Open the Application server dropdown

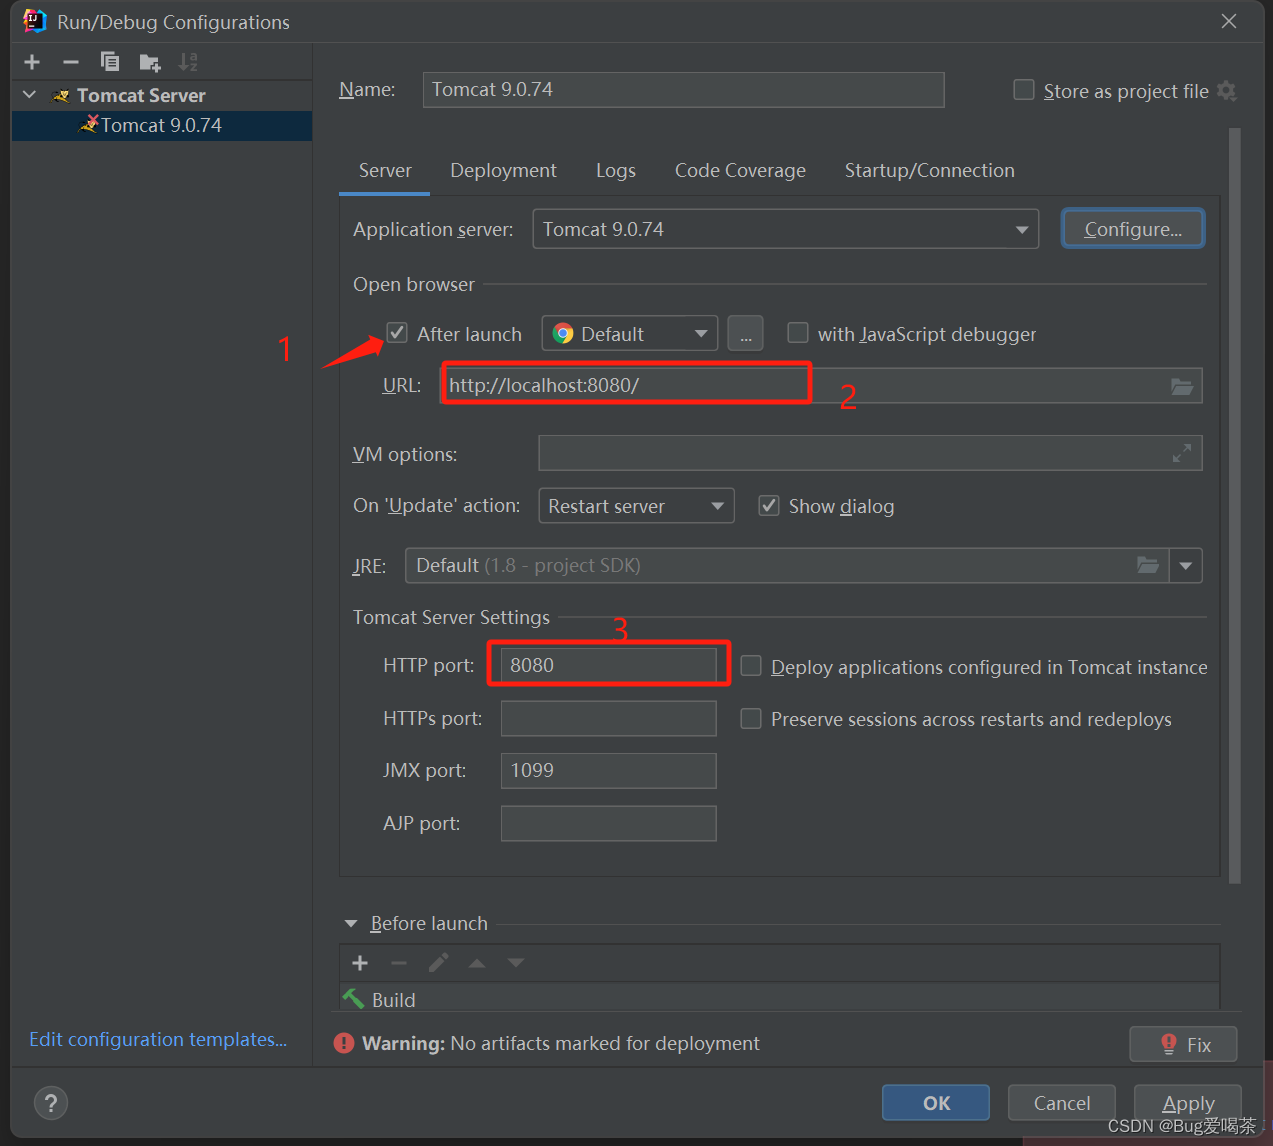(x=786, y=229)
